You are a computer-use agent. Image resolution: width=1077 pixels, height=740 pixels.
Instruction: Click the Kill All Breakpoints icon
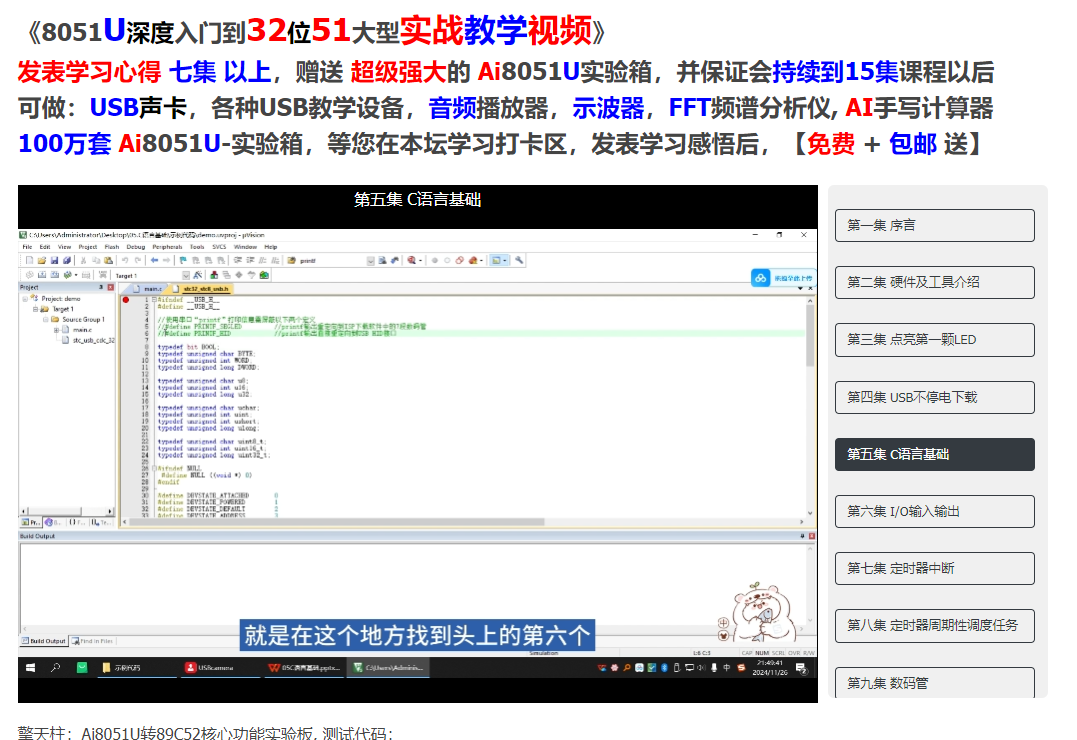473,260
